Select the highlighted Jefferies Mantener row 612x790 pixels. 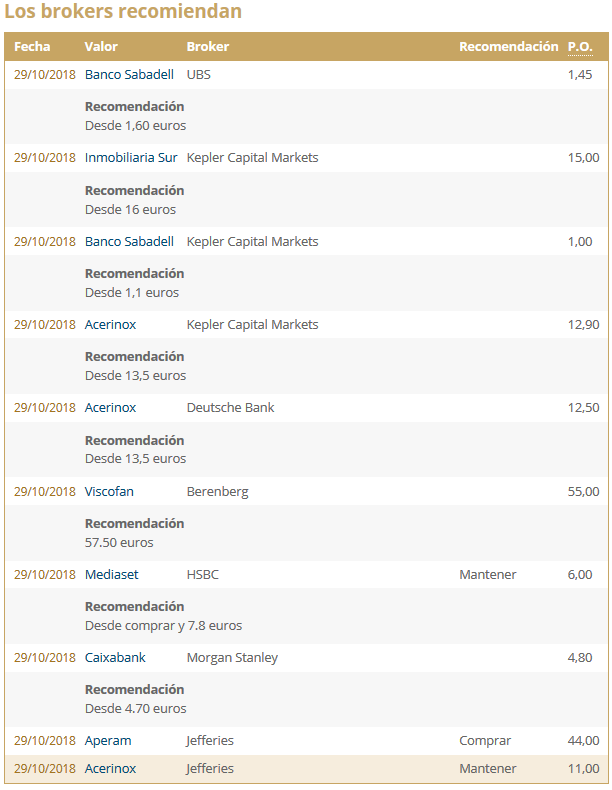(305, 769)
